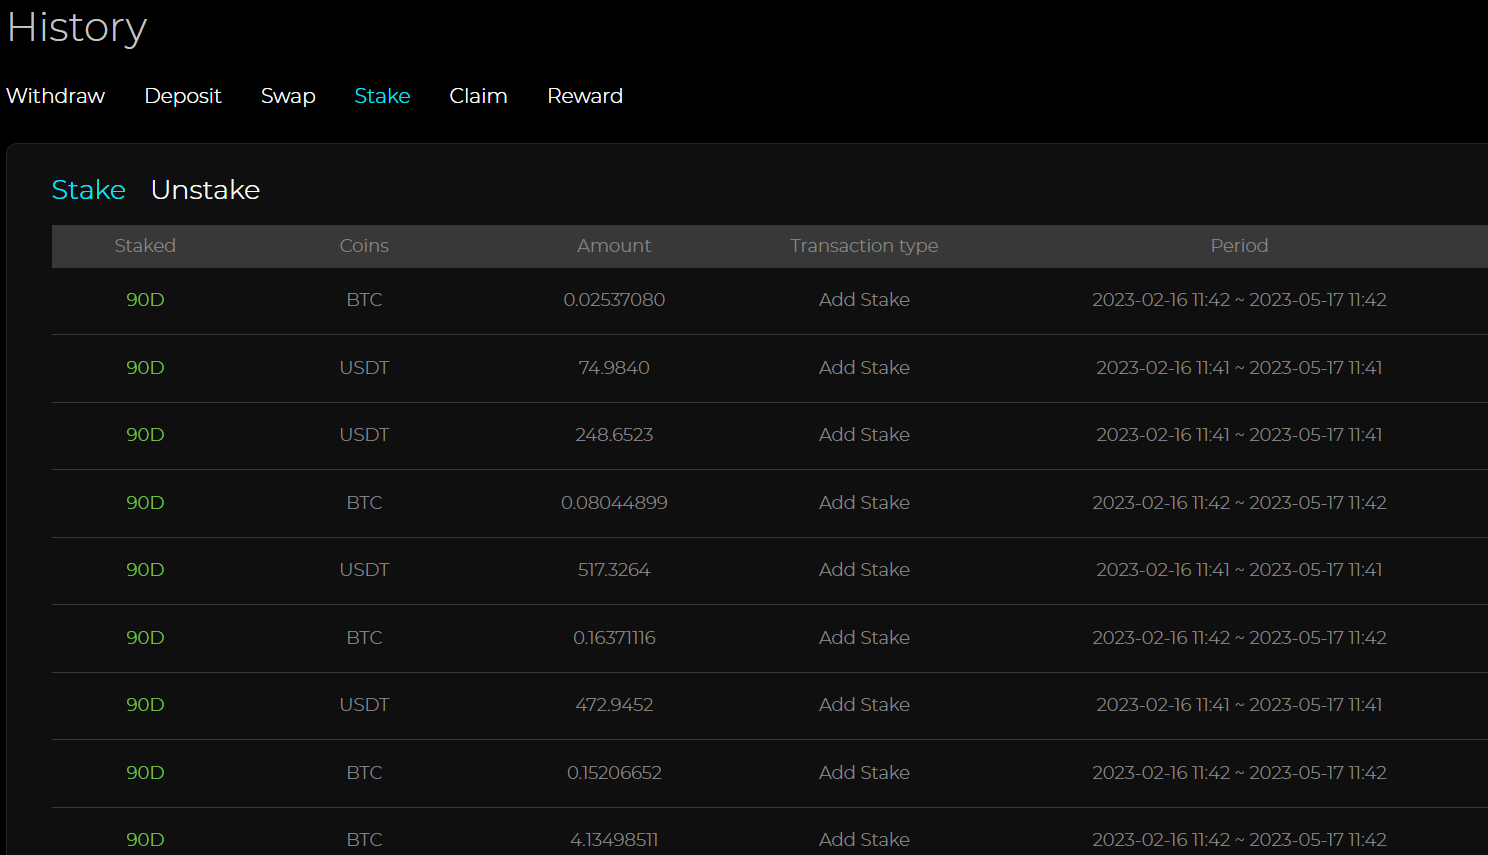
Task: Select the amount 248.6523
Action: [614, 435]
